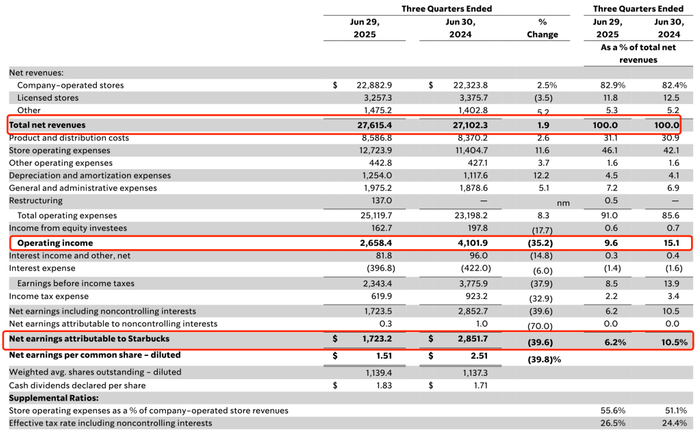Image resolution: width=700 pixels, height=436 pixels.
Task: Select 'Total operating expenses' label
Action: tap(67, 216)
